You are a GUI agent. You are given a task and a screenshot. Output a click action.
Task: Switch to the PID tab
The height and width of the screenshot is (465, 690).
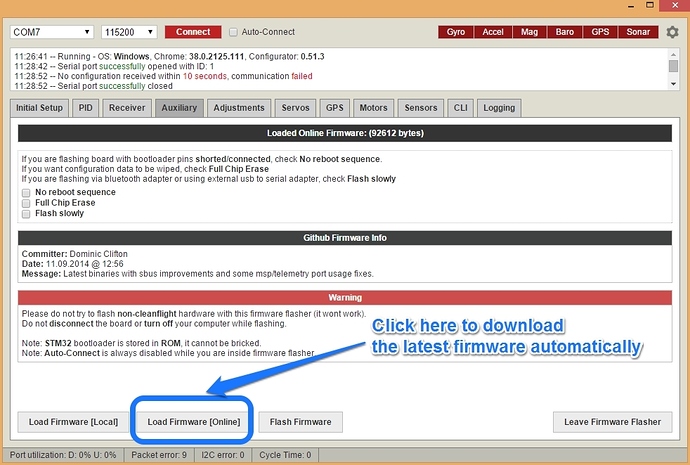click(85, 108)
